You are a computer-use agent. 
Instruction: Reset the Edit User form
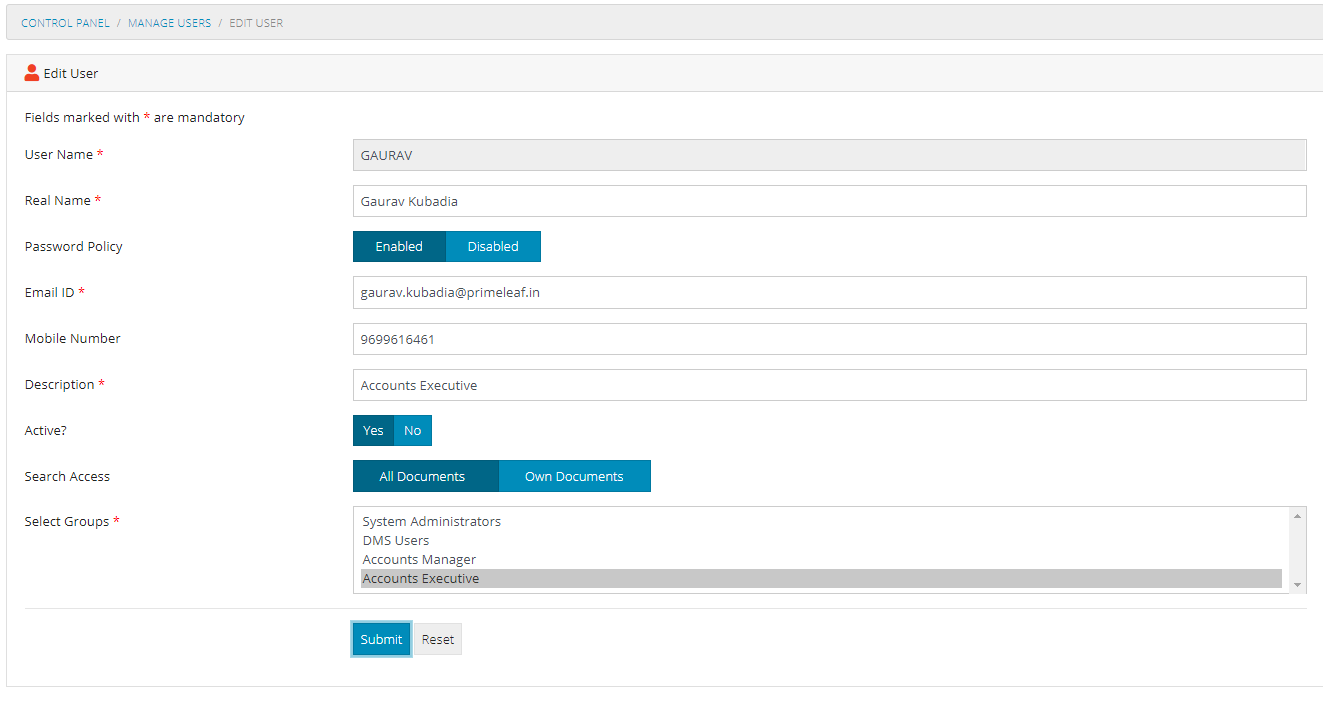coord(437,638)
